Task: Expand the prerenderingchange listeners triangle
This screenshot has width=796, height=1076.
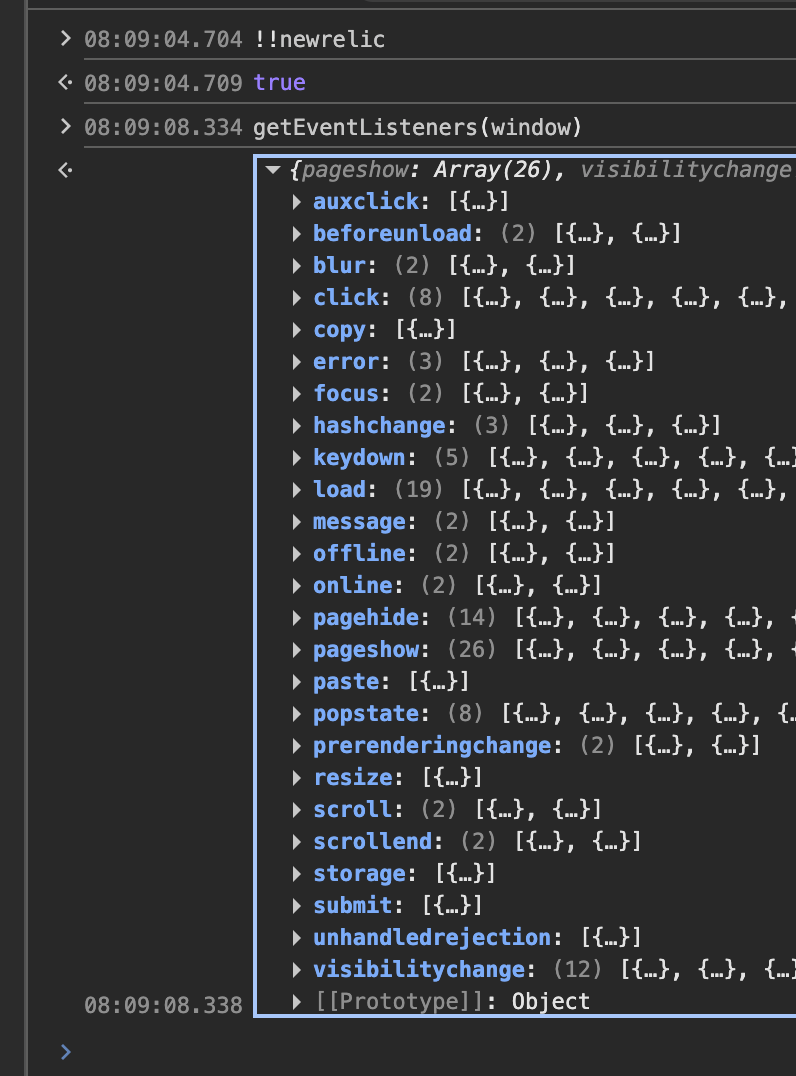Action: tap(296, 746)
